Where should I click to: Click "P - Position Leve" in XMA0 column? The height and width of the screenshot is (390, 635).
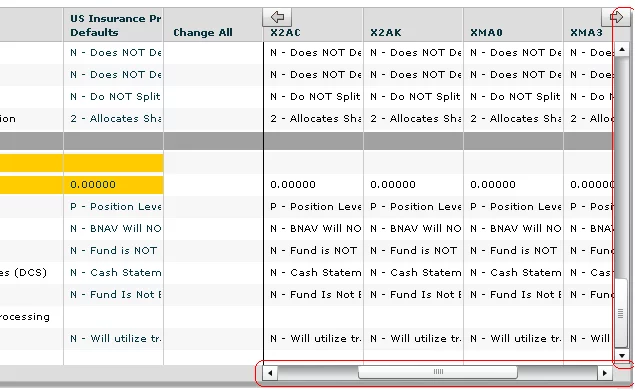click(516, 207)
